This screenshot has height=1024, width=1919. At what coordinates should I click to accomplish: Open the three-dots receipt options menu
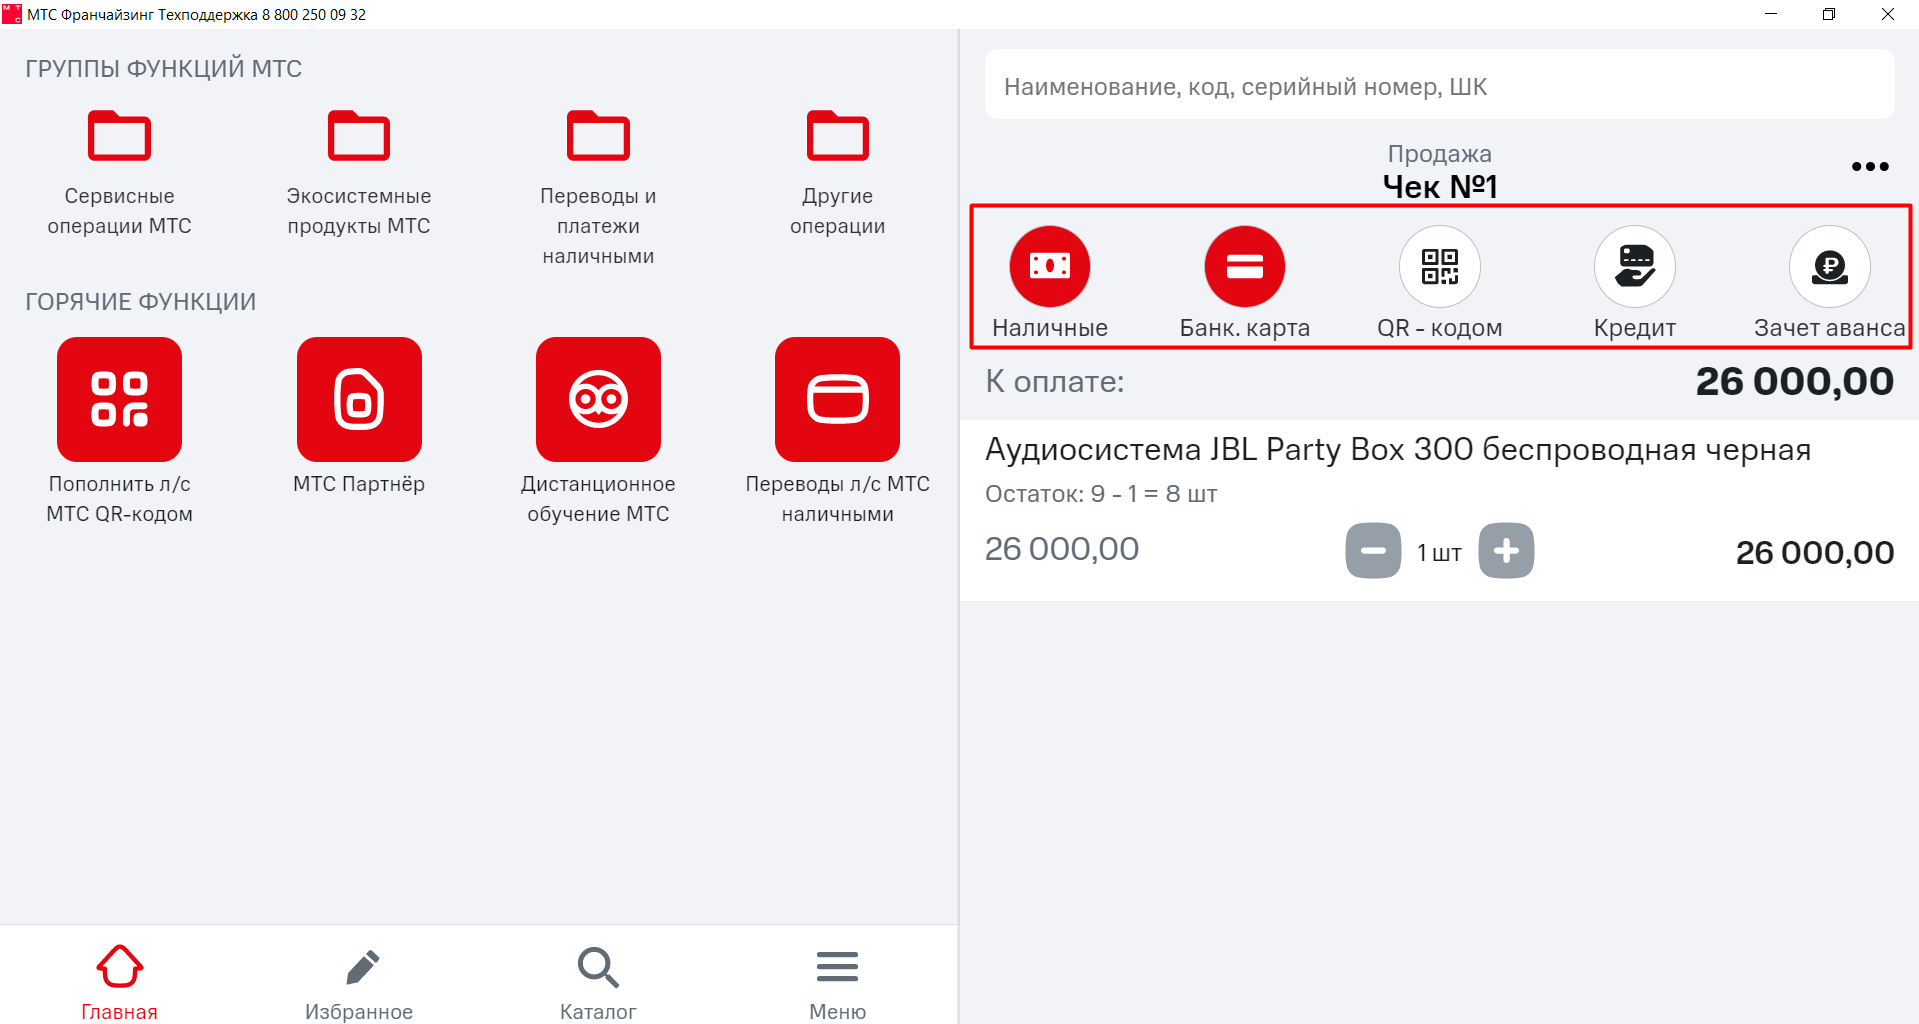[x=1870, y=167]
